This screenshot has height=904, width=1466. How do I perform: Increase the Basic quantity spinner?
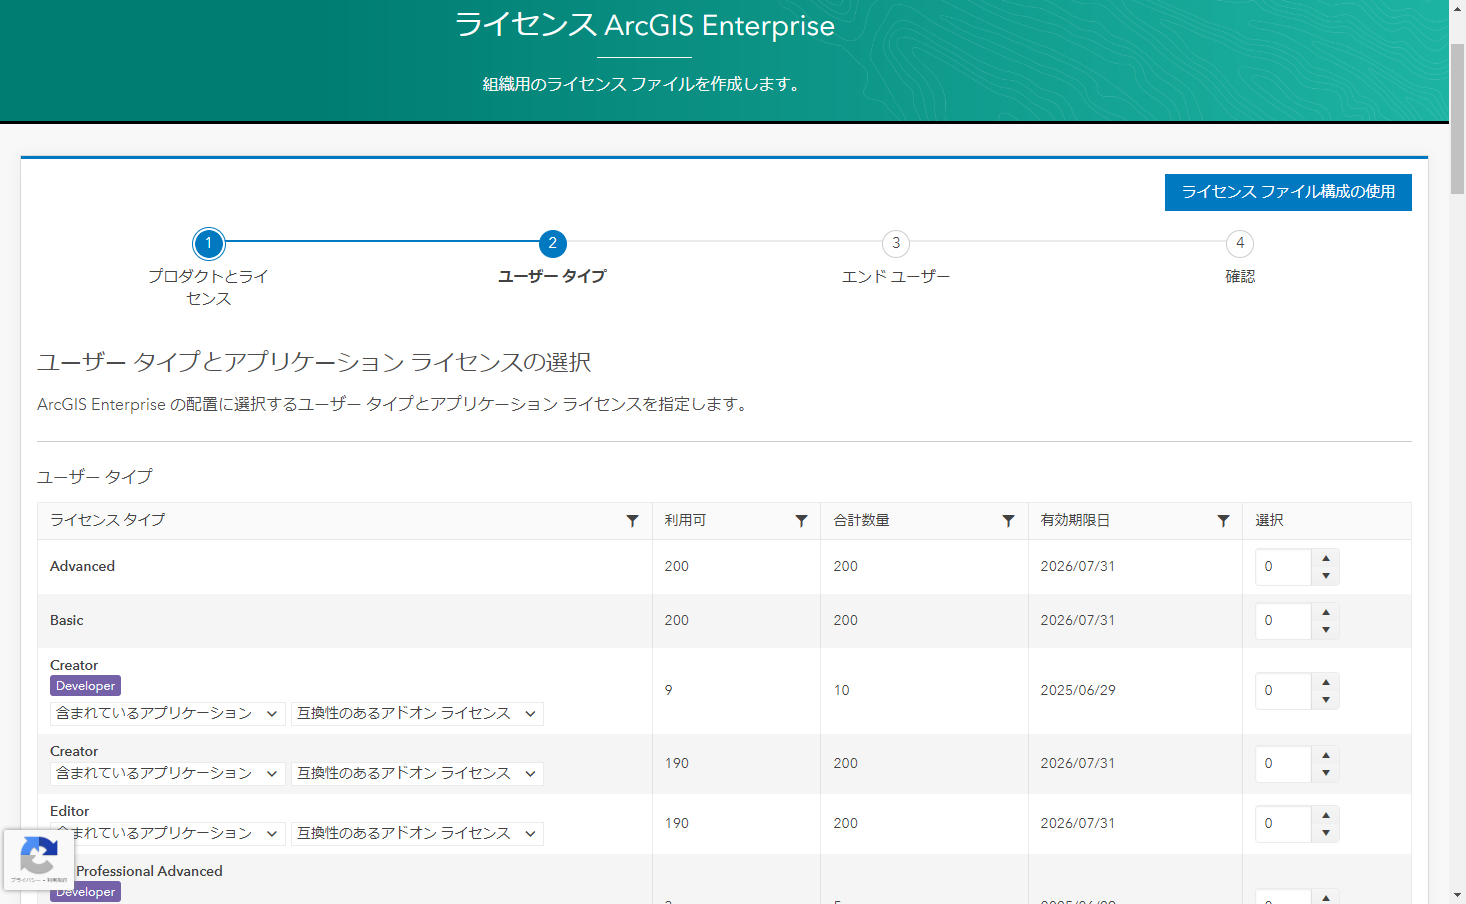click(x=1326, y=612)
